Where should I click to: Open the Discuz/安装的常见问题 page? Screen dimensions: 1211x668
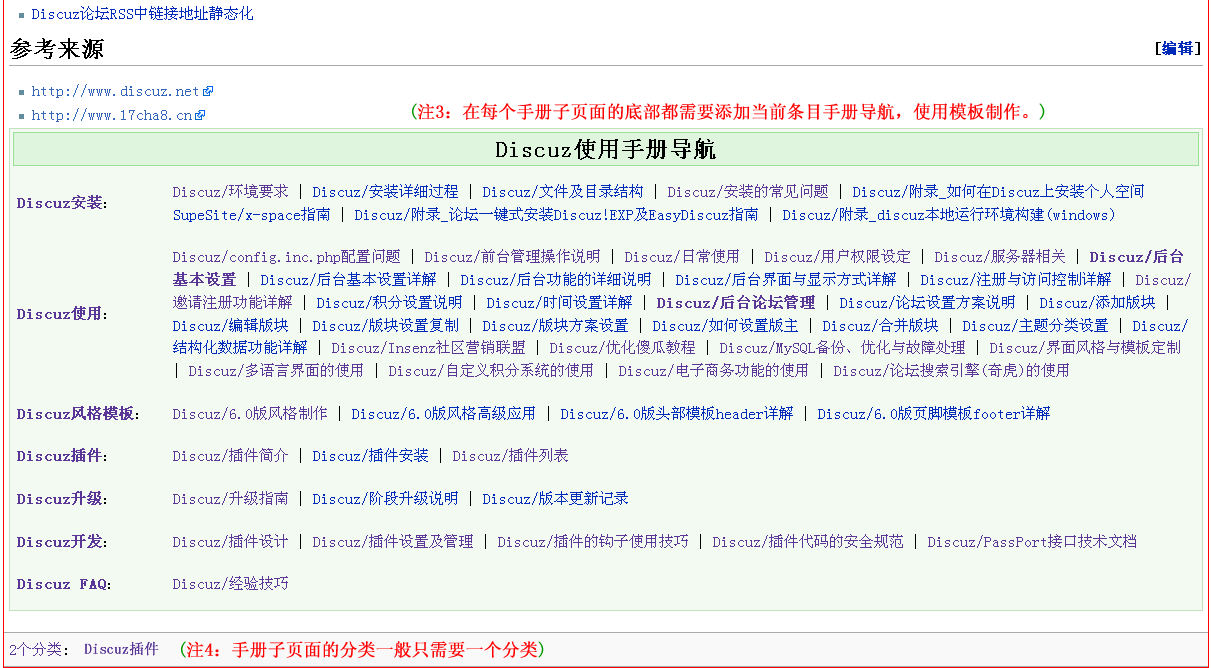point(748,191)
